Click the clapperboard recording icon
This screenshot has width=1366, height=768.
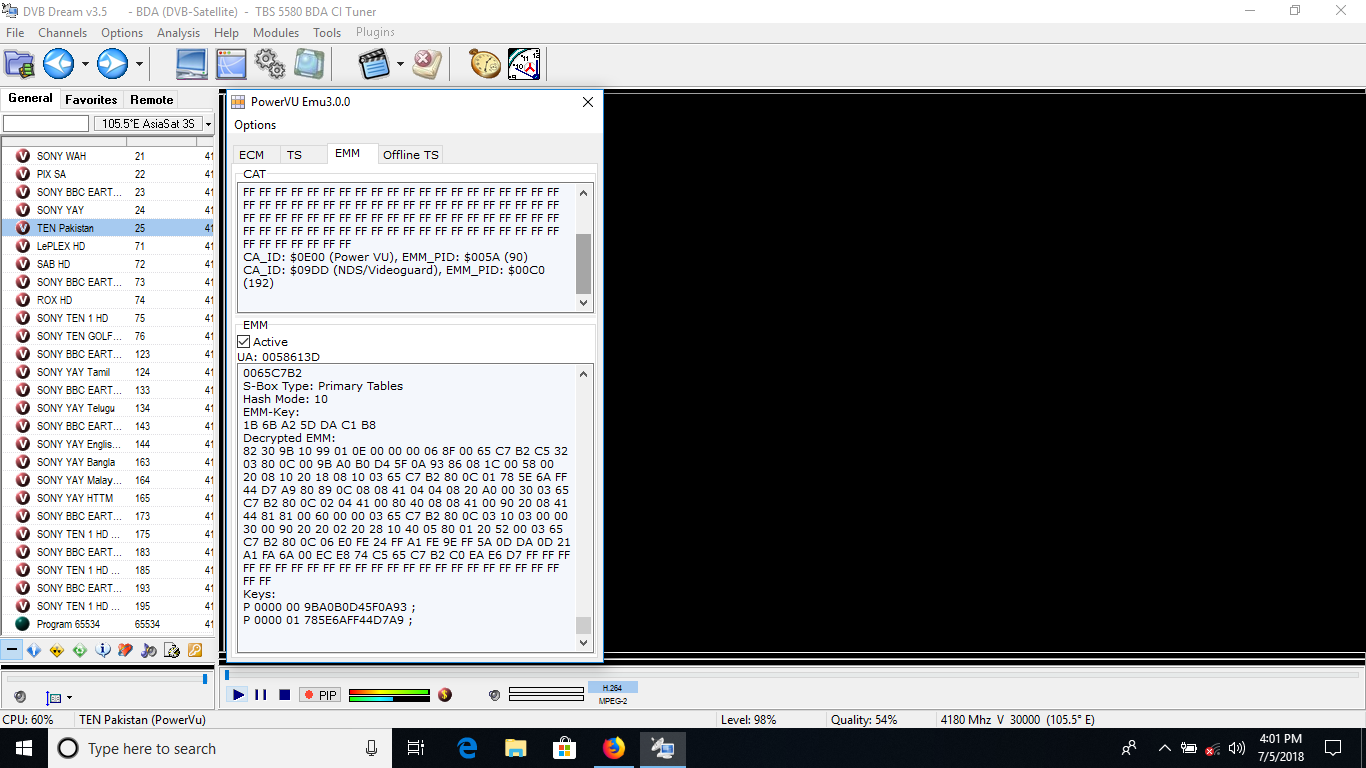374,65
